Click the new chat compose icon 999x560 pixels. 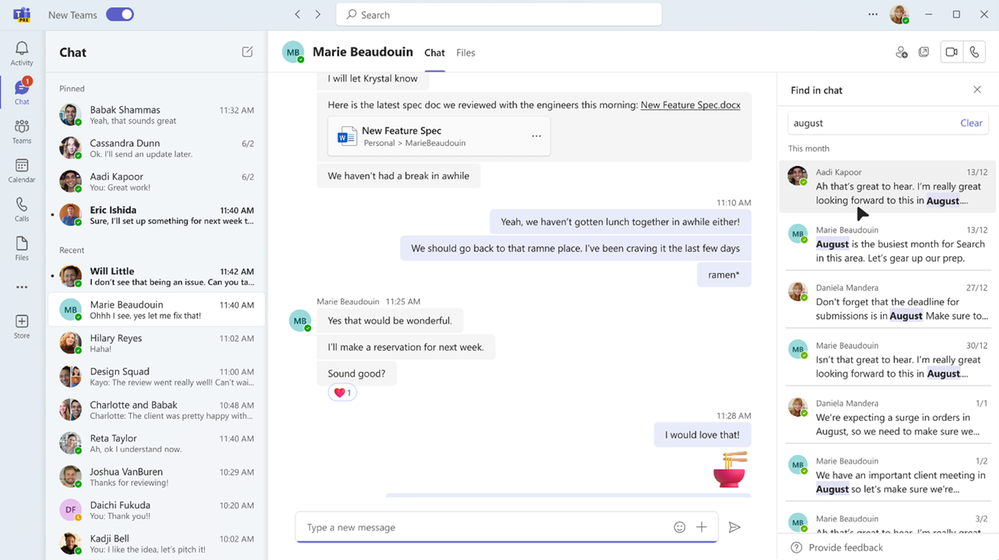pos(247,52)
